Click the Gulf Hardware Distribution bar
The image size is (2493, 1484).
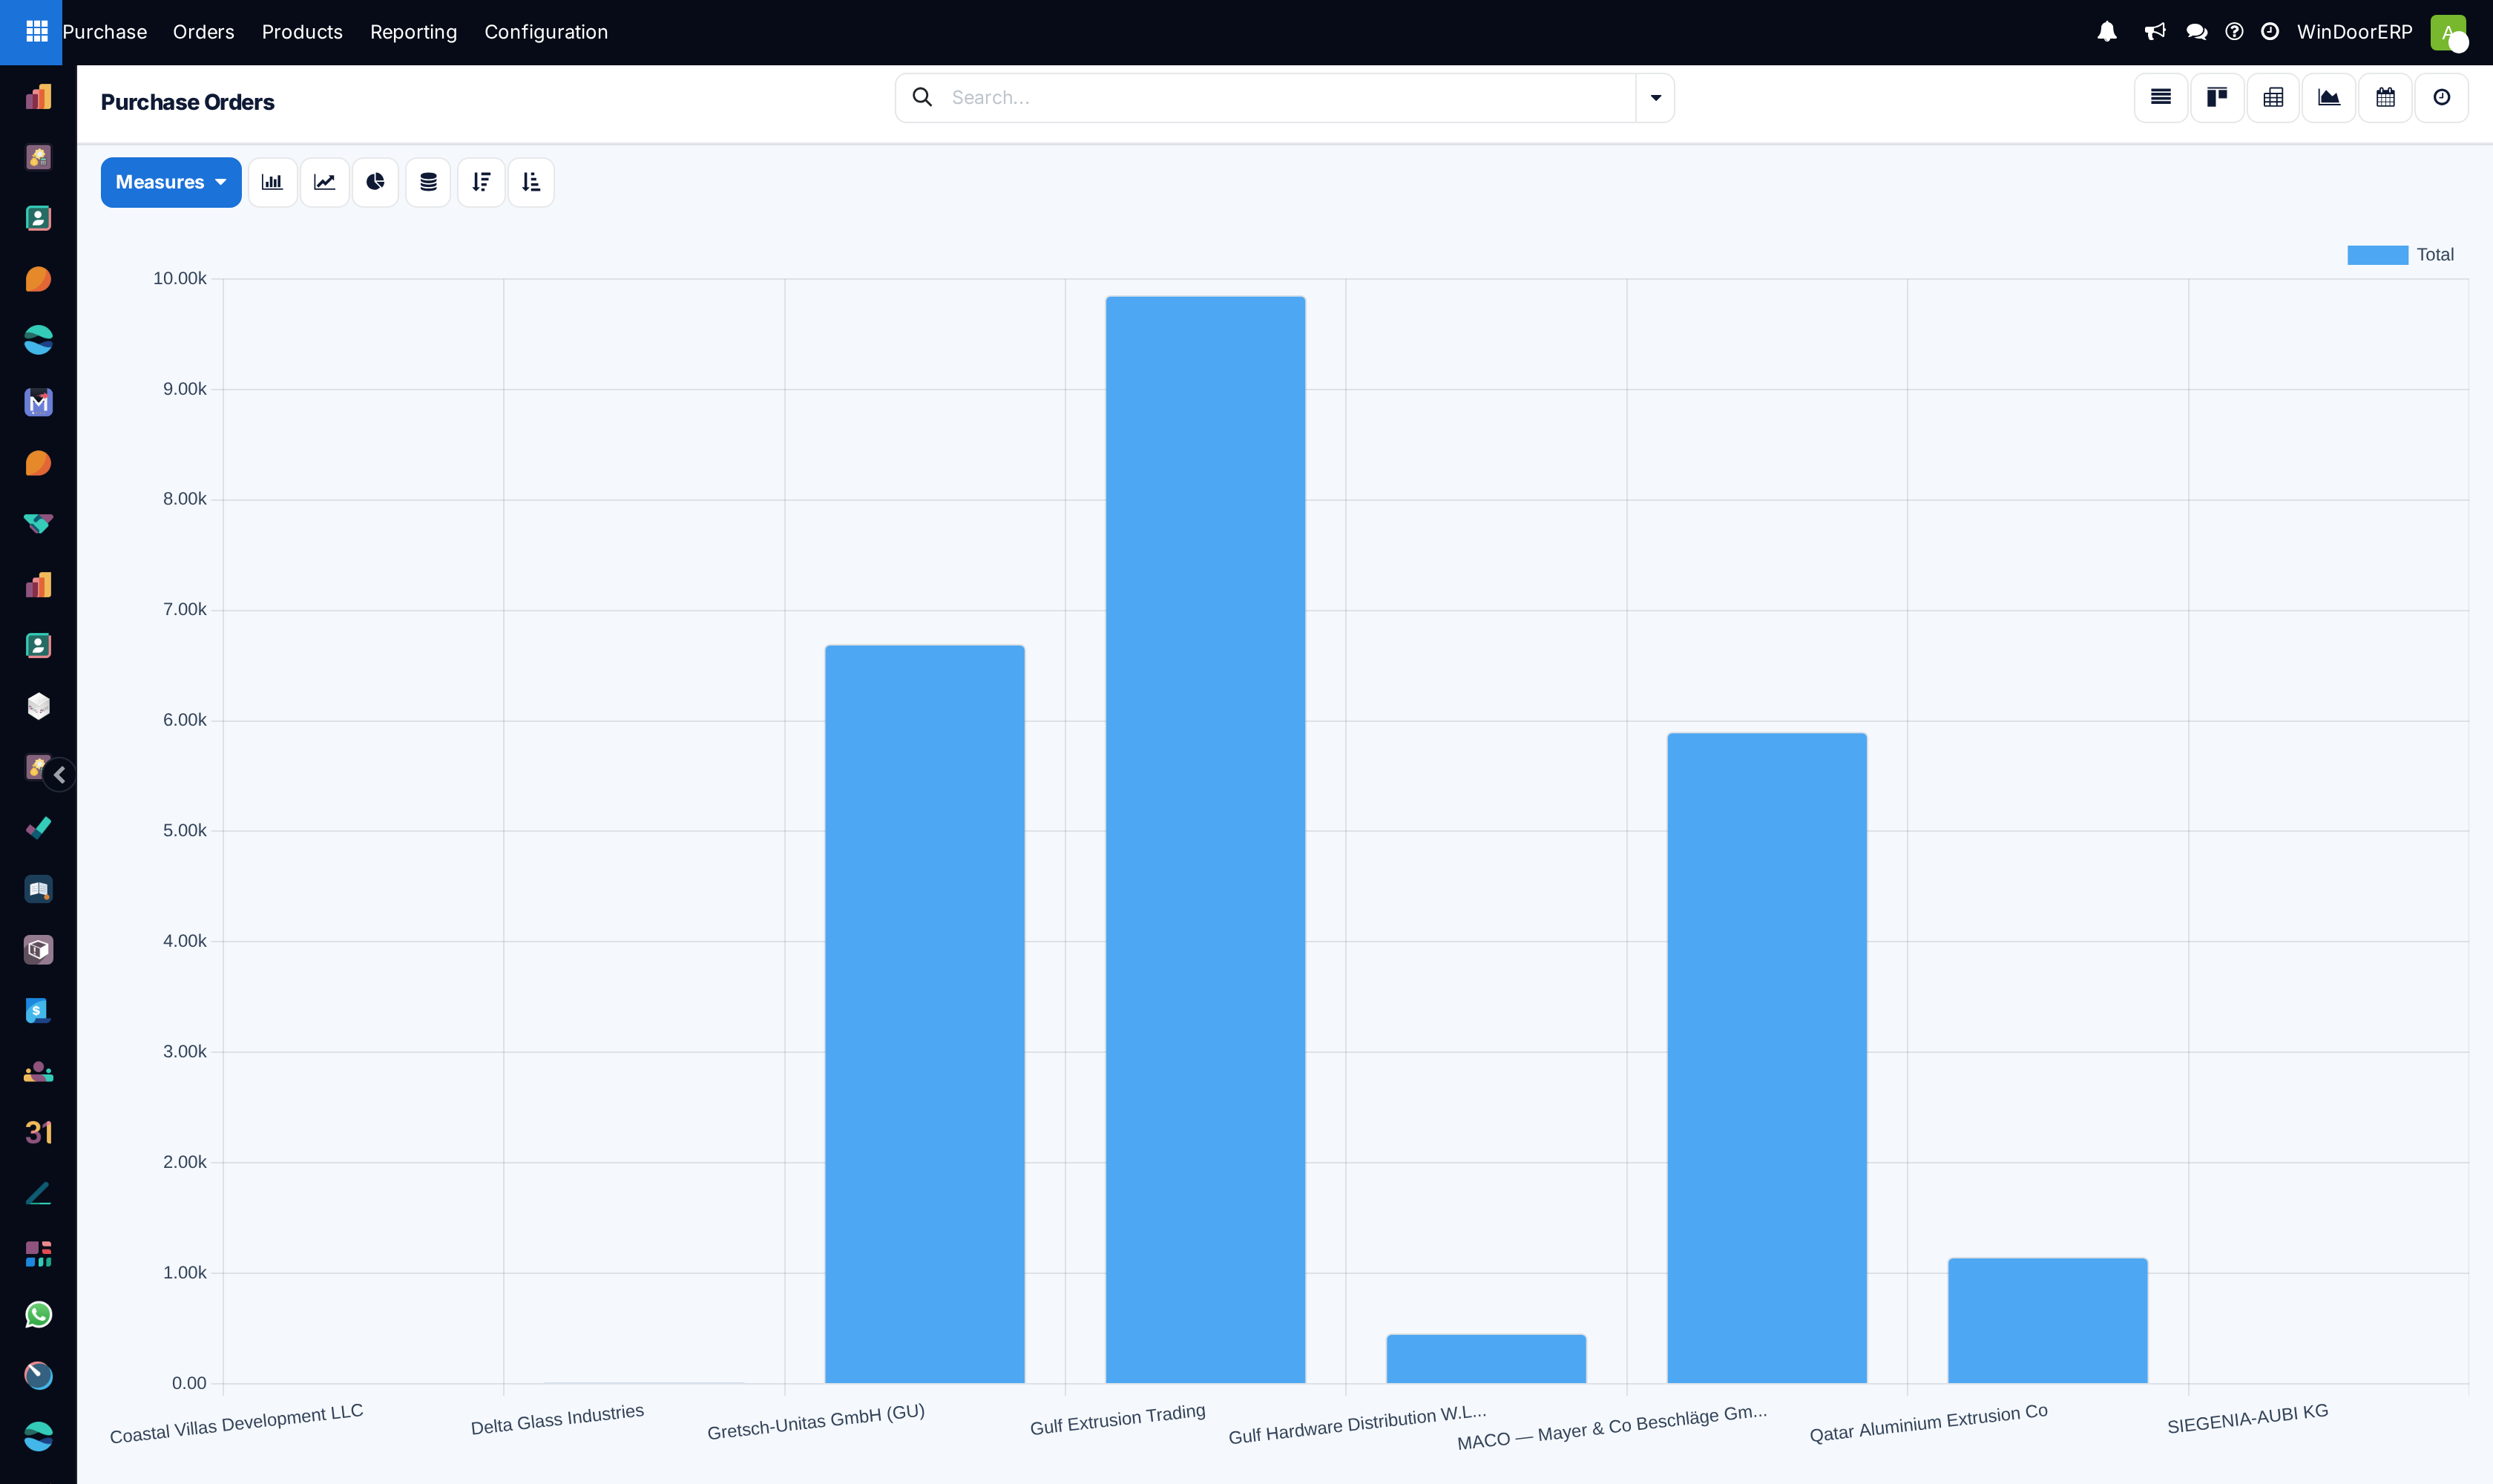(x=1486, y=1359)
